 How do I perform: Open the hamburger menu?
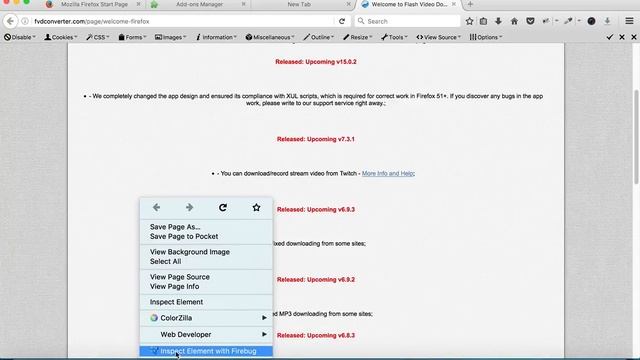(x=629, y=21)
